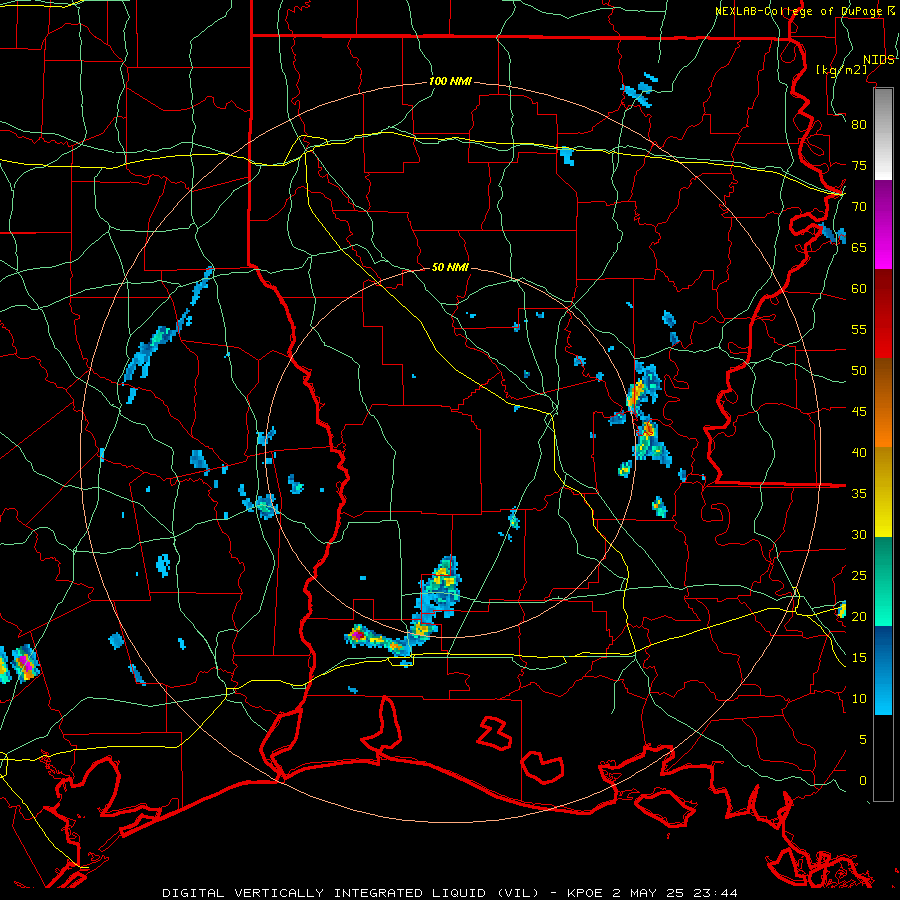Click the 45 value on the VIL scale
The height and width of the screenshot is (900, 900).
tap(859, 412)
